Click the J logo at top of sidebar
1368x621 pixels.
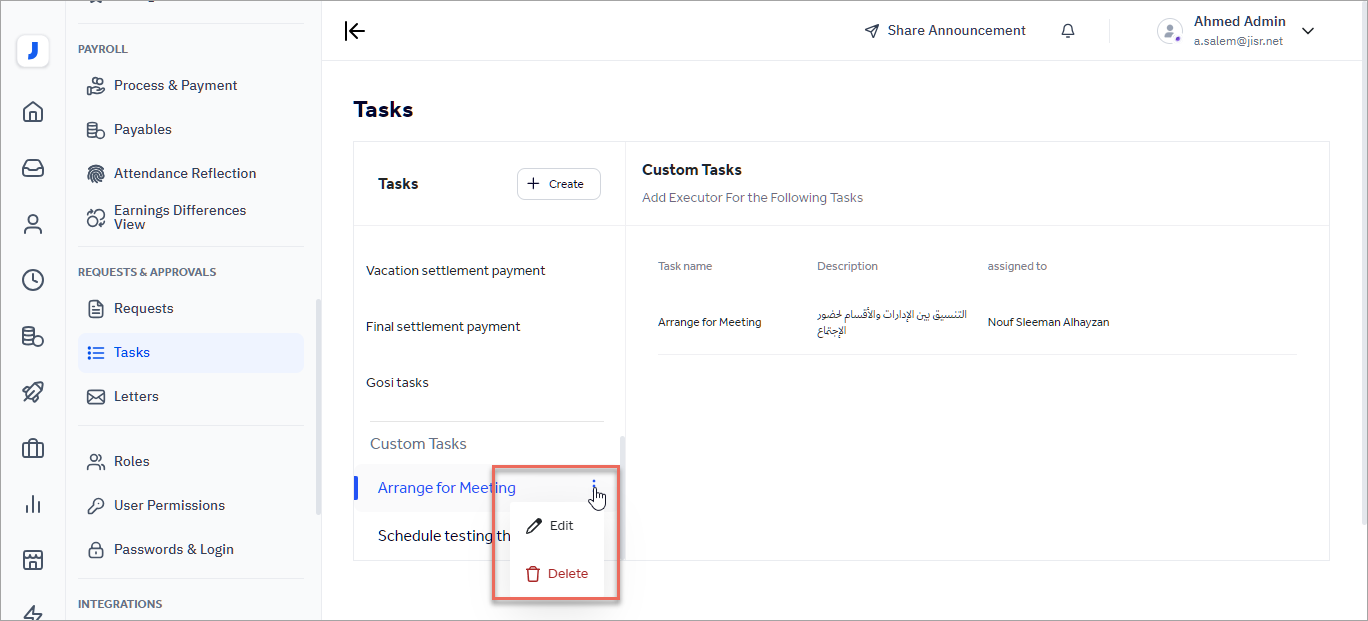click(x=32, y=51)
